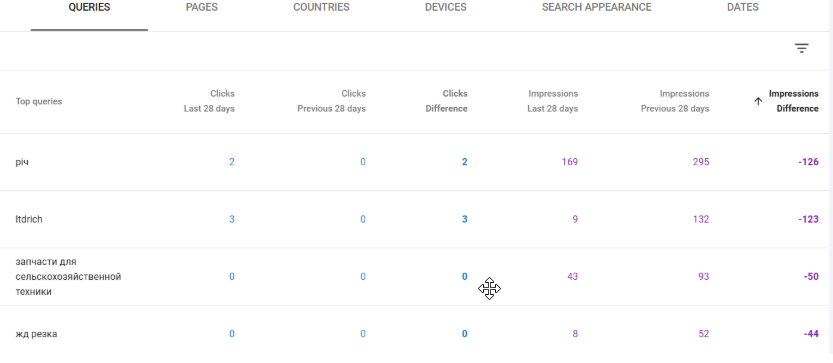Viewport: 833px width, 363px height.
Task: Sort by Impressions Last 28 days header
Action: tap(552, 101)
